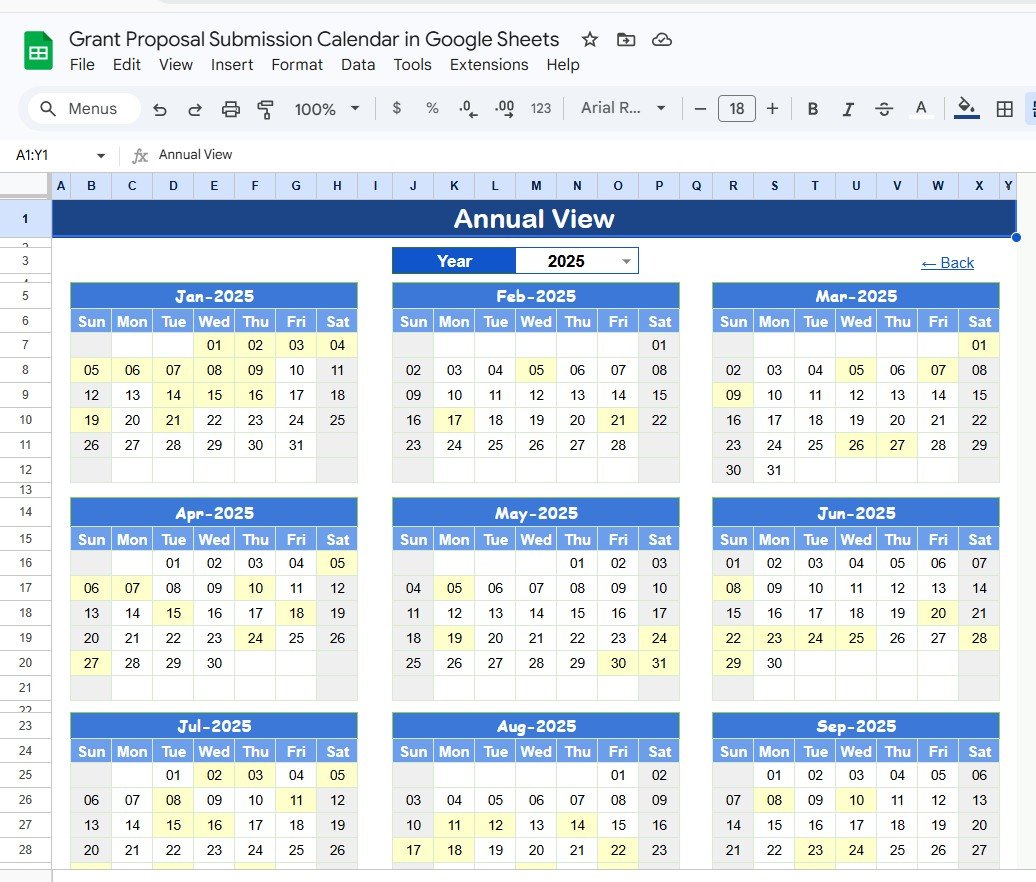Open the Edit menu

126,65
